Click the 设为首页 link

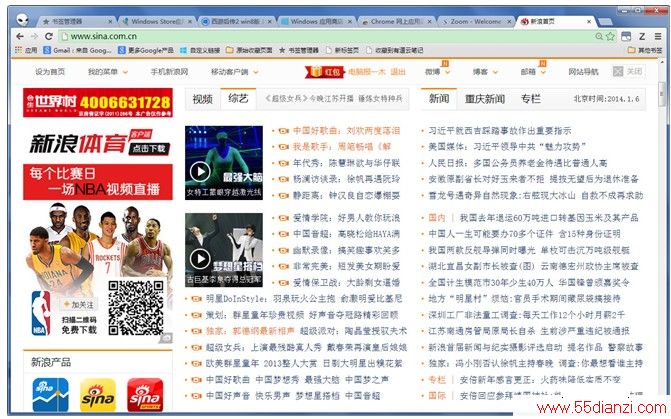(50, 71)
